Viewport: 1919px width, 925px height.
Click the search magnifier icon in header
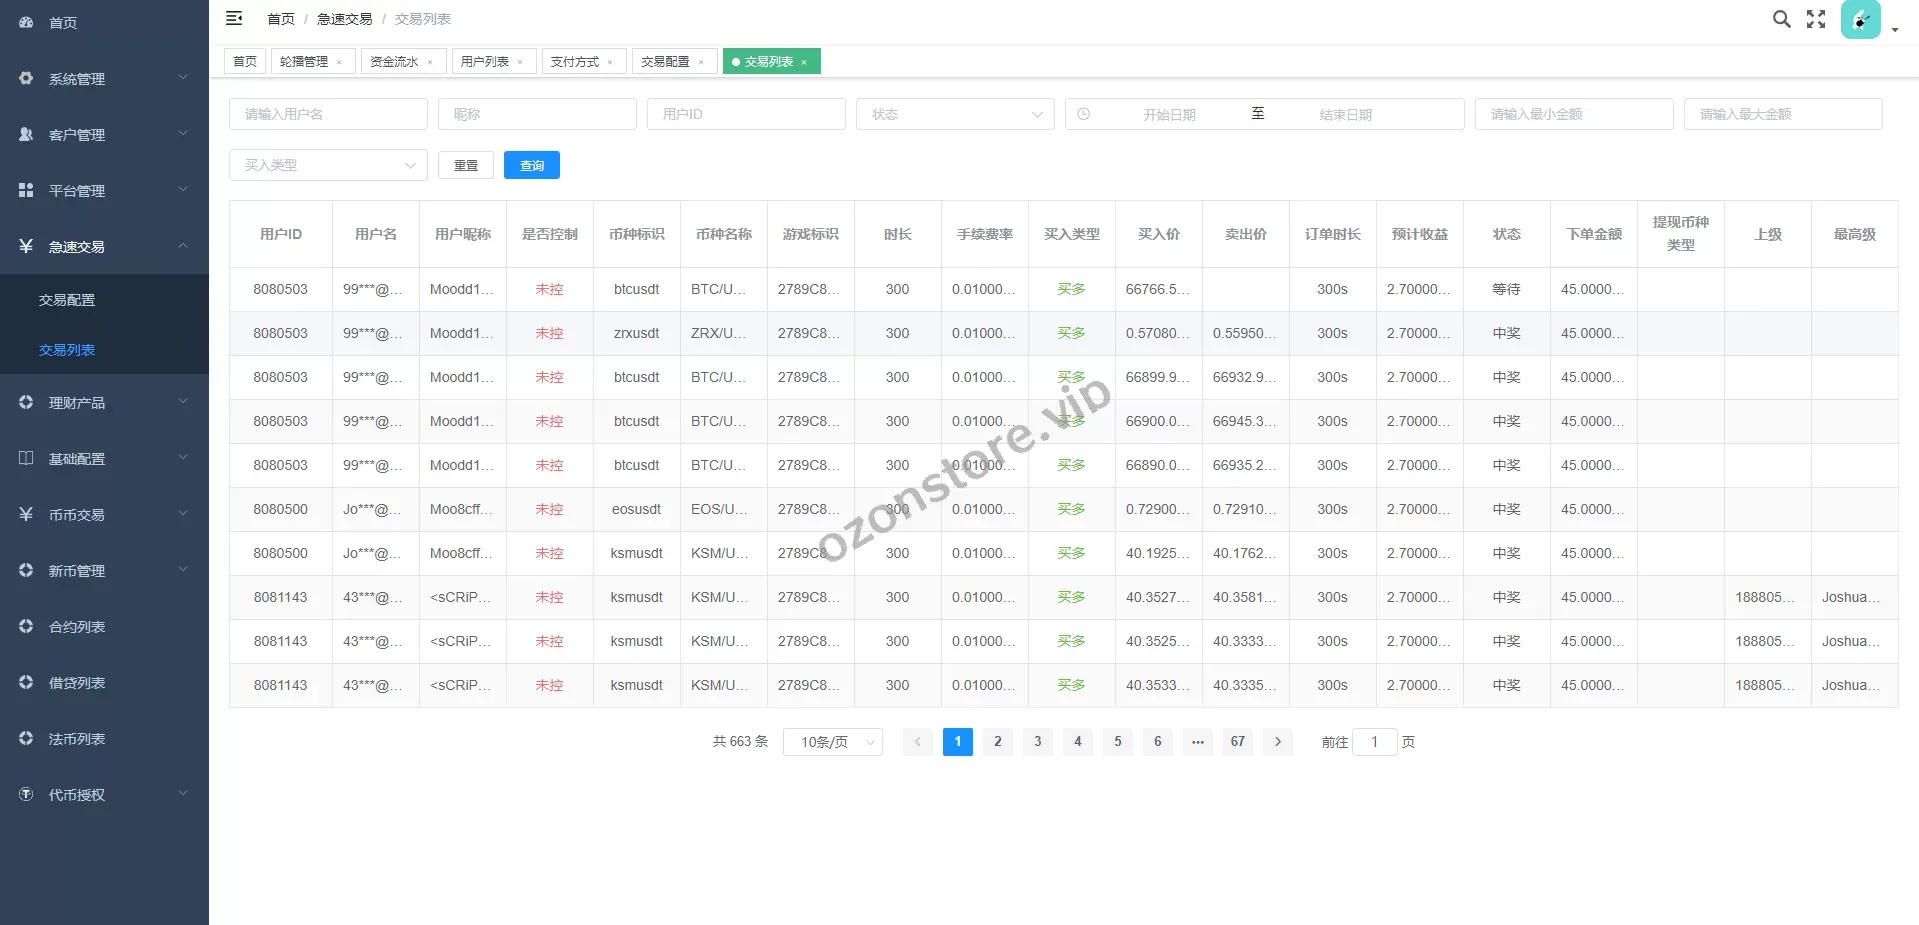(x=1781, y=19)
